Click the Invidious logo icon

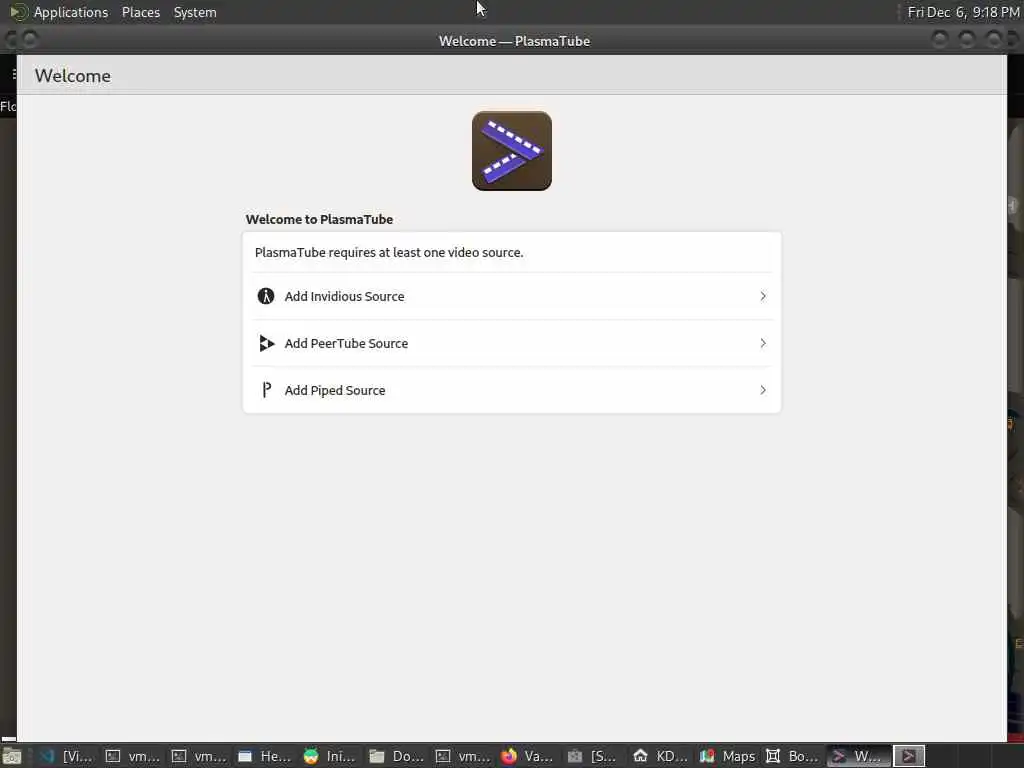[266, 296]
